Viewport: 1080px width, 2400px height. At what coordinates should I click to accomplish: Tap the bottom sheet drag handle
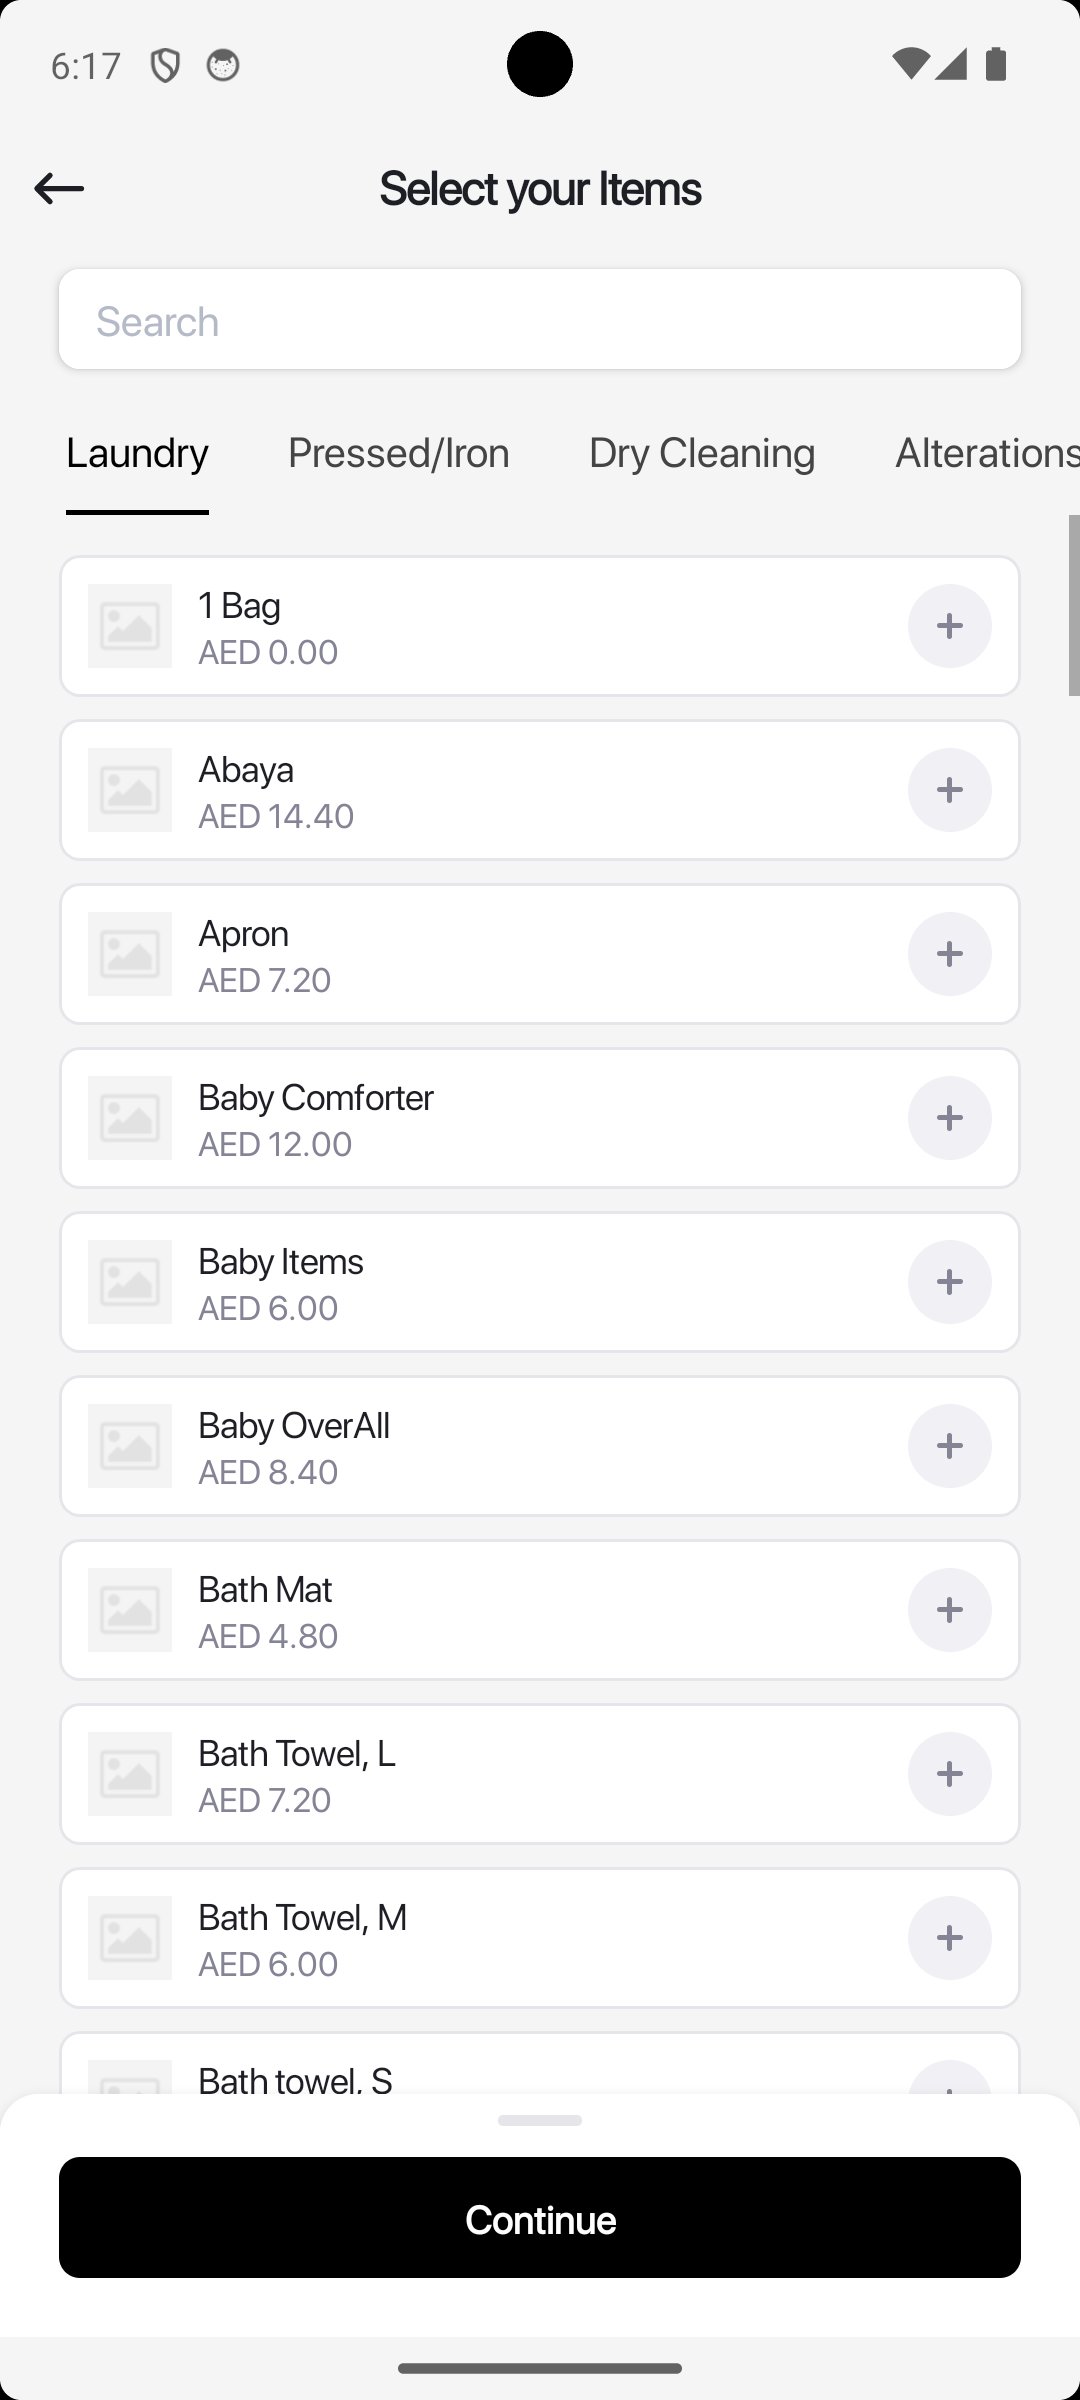[540, 2120]
